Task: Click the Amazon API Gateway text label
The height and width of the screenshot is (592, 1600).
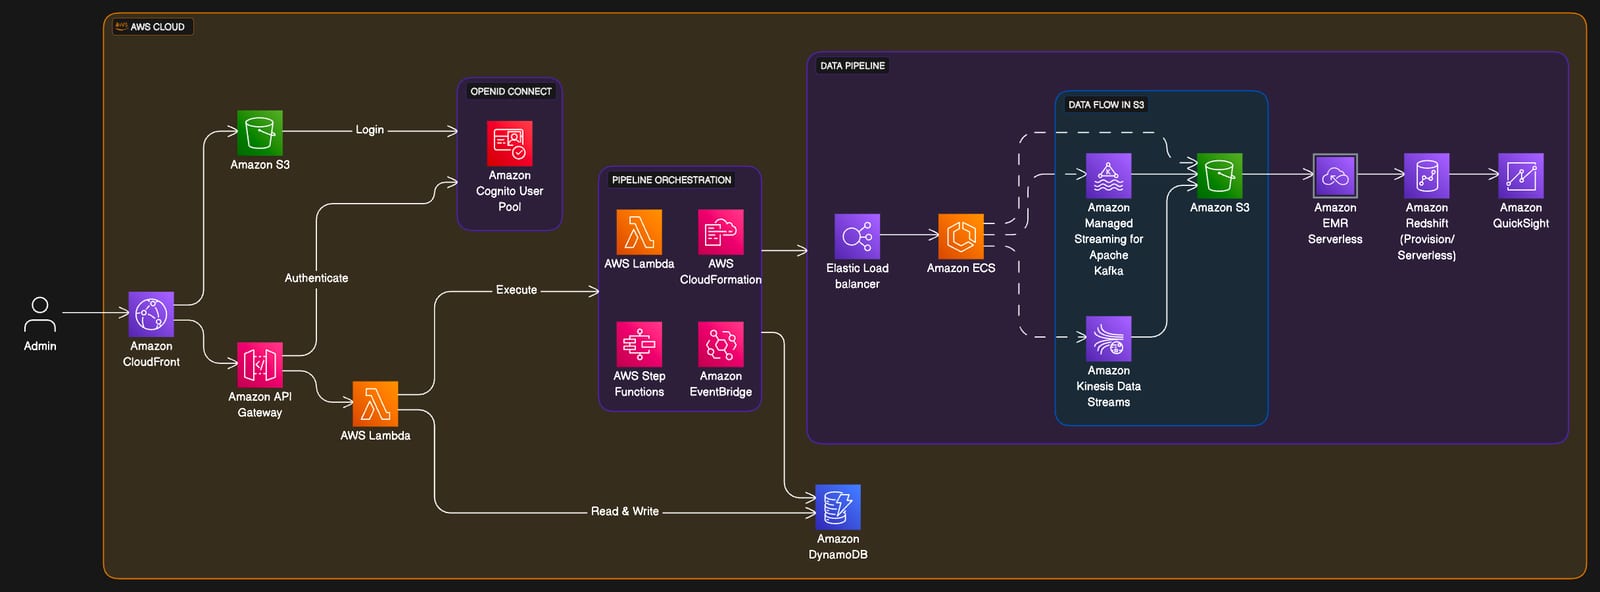Action: [260, 405]
